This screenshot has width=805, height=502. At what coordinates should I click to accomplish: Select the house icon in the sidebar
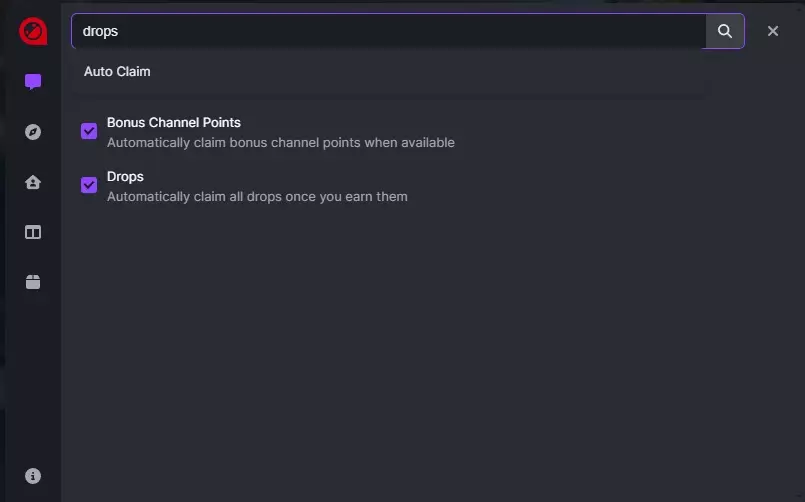33,182
